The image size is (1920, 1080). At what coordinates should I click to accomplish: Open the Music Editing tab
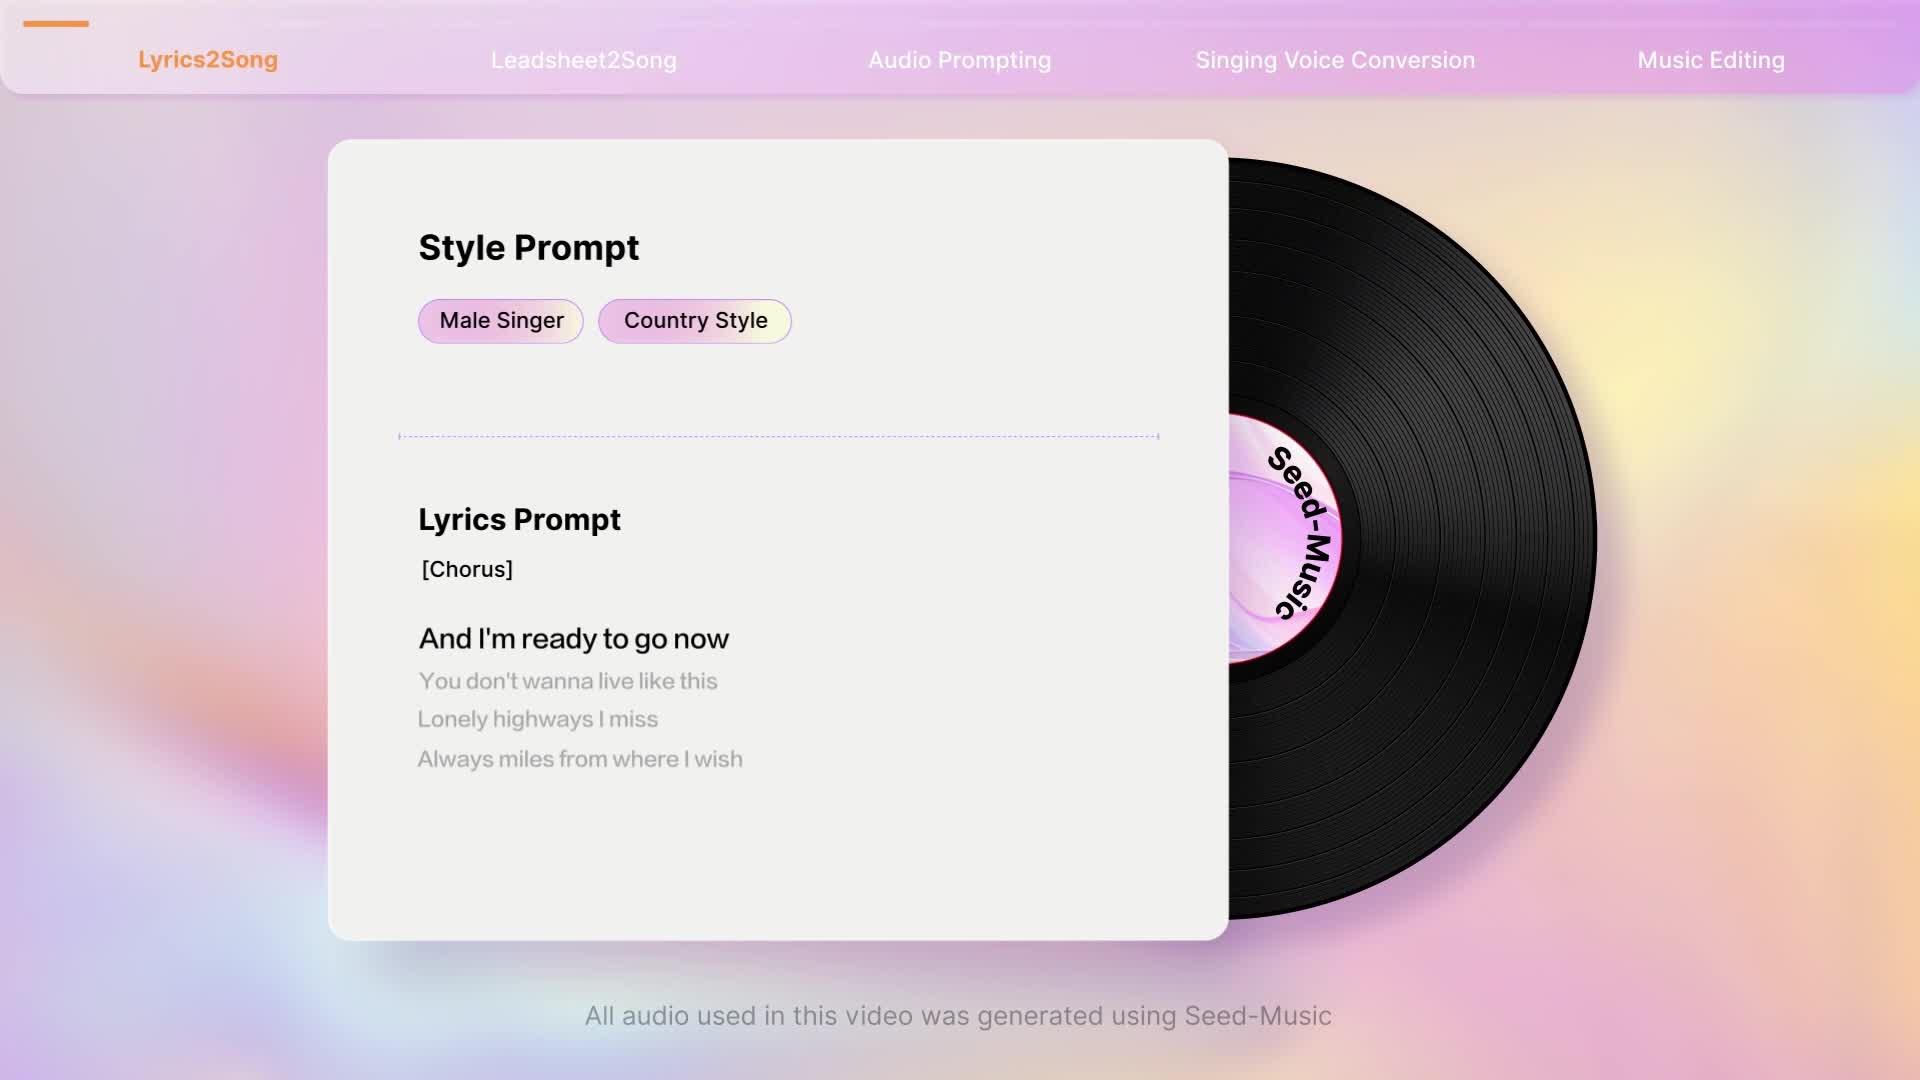tap(1710, 60)
